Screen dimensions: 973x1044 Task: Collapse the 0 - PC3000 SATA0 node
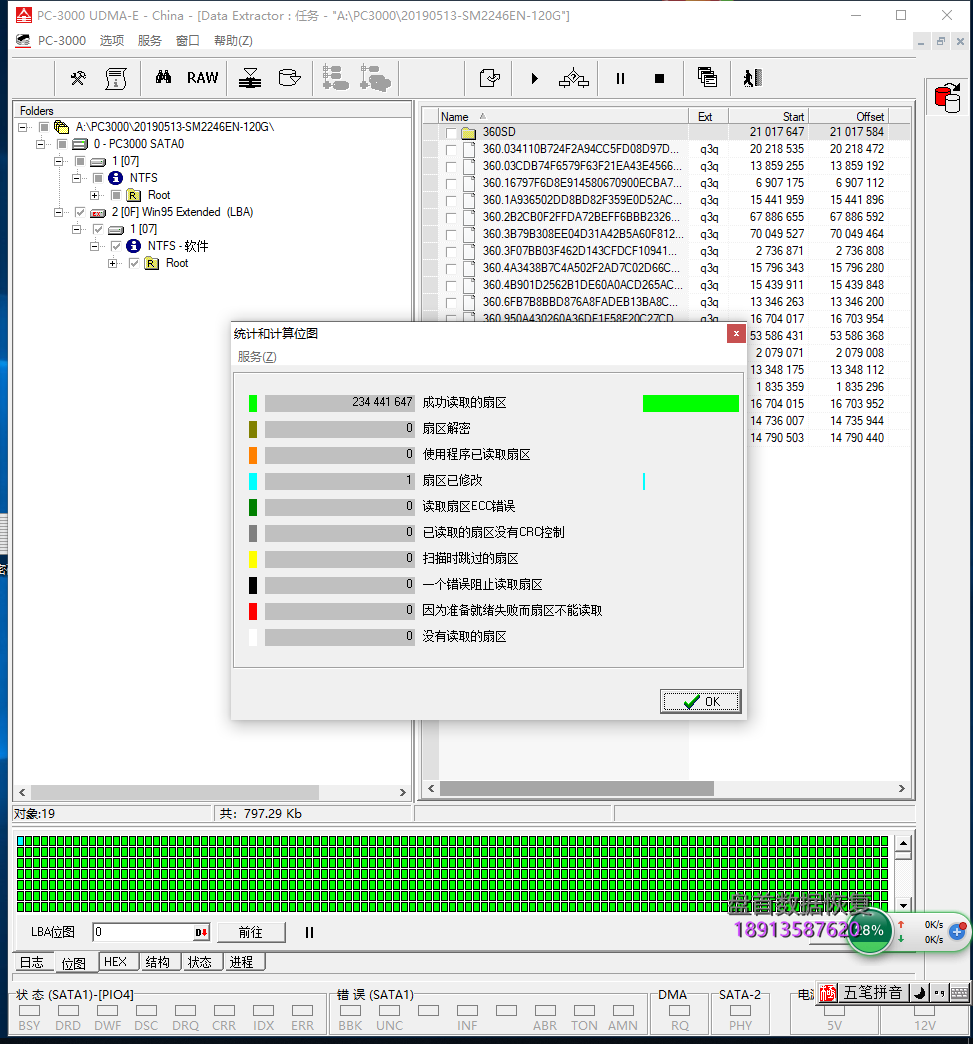point(39,143)
